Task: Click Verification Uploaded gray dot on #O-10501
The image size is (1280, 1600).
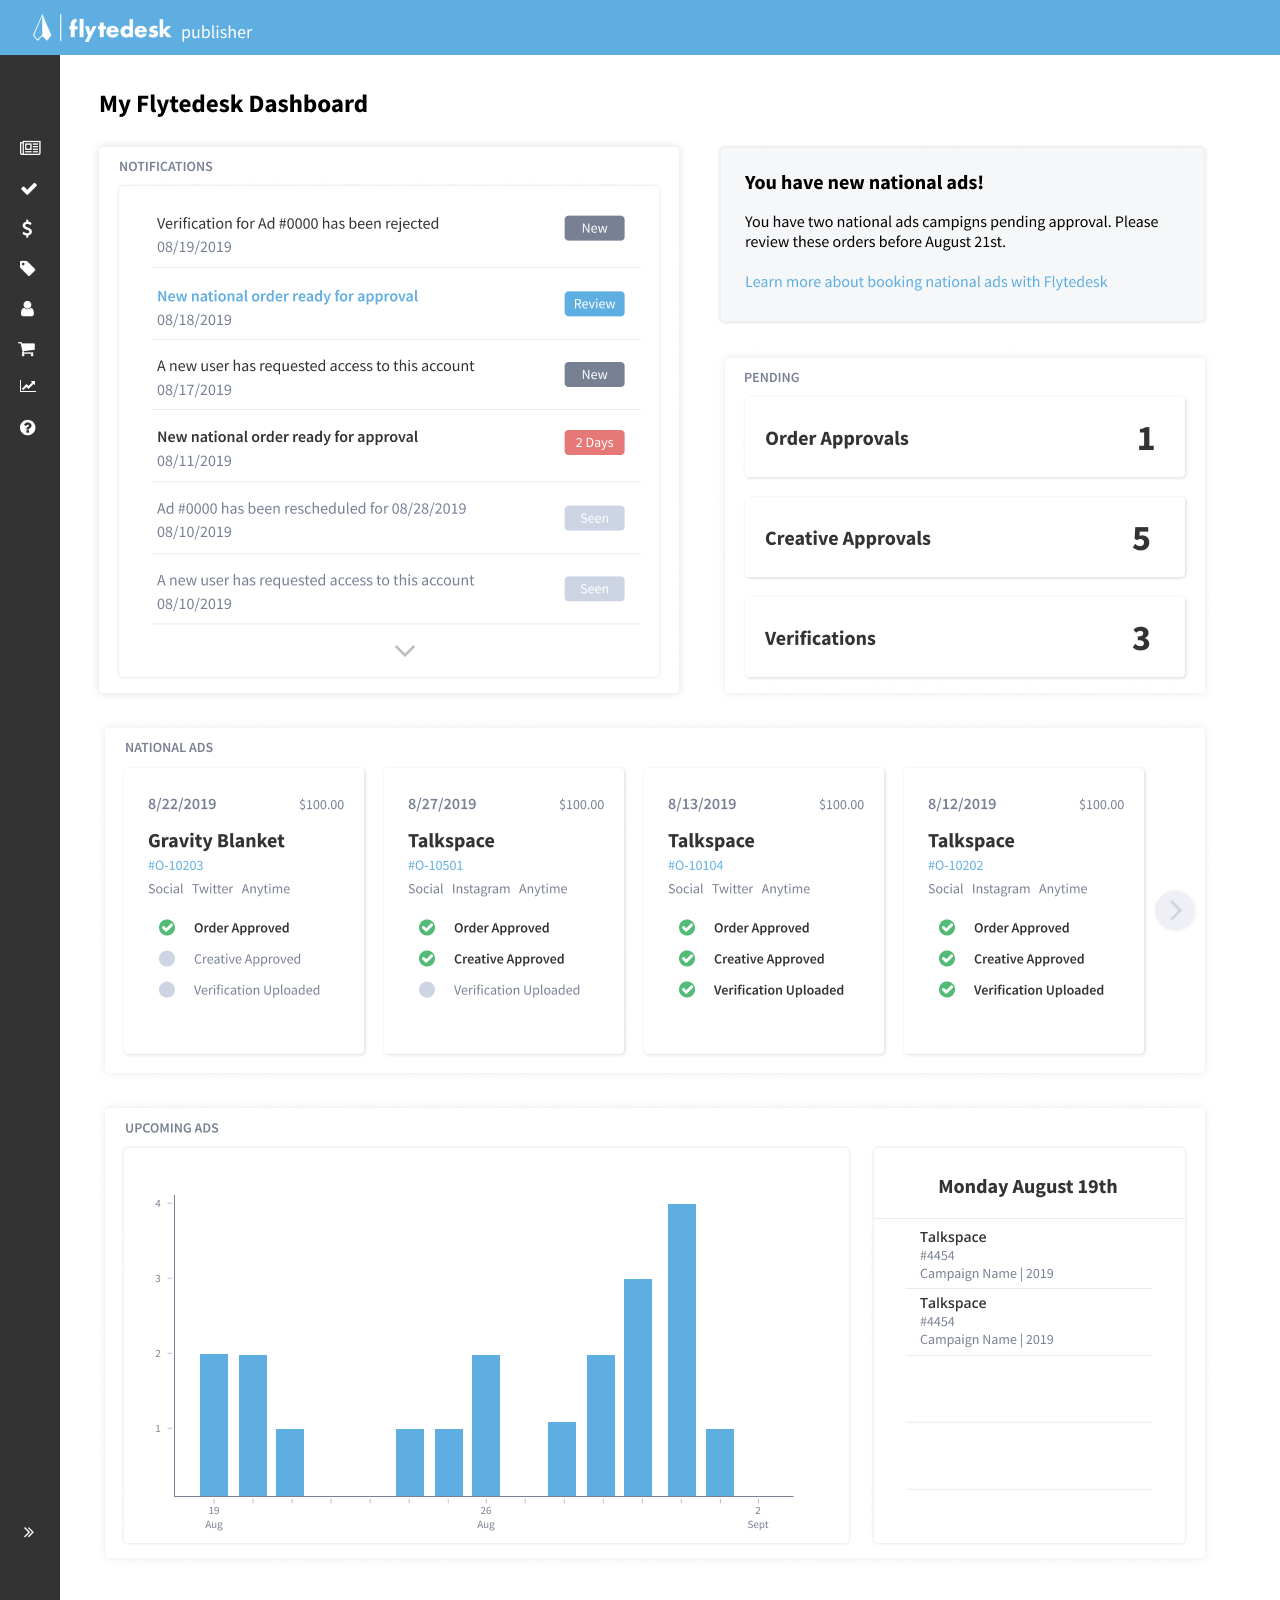Action: point(427,990)
